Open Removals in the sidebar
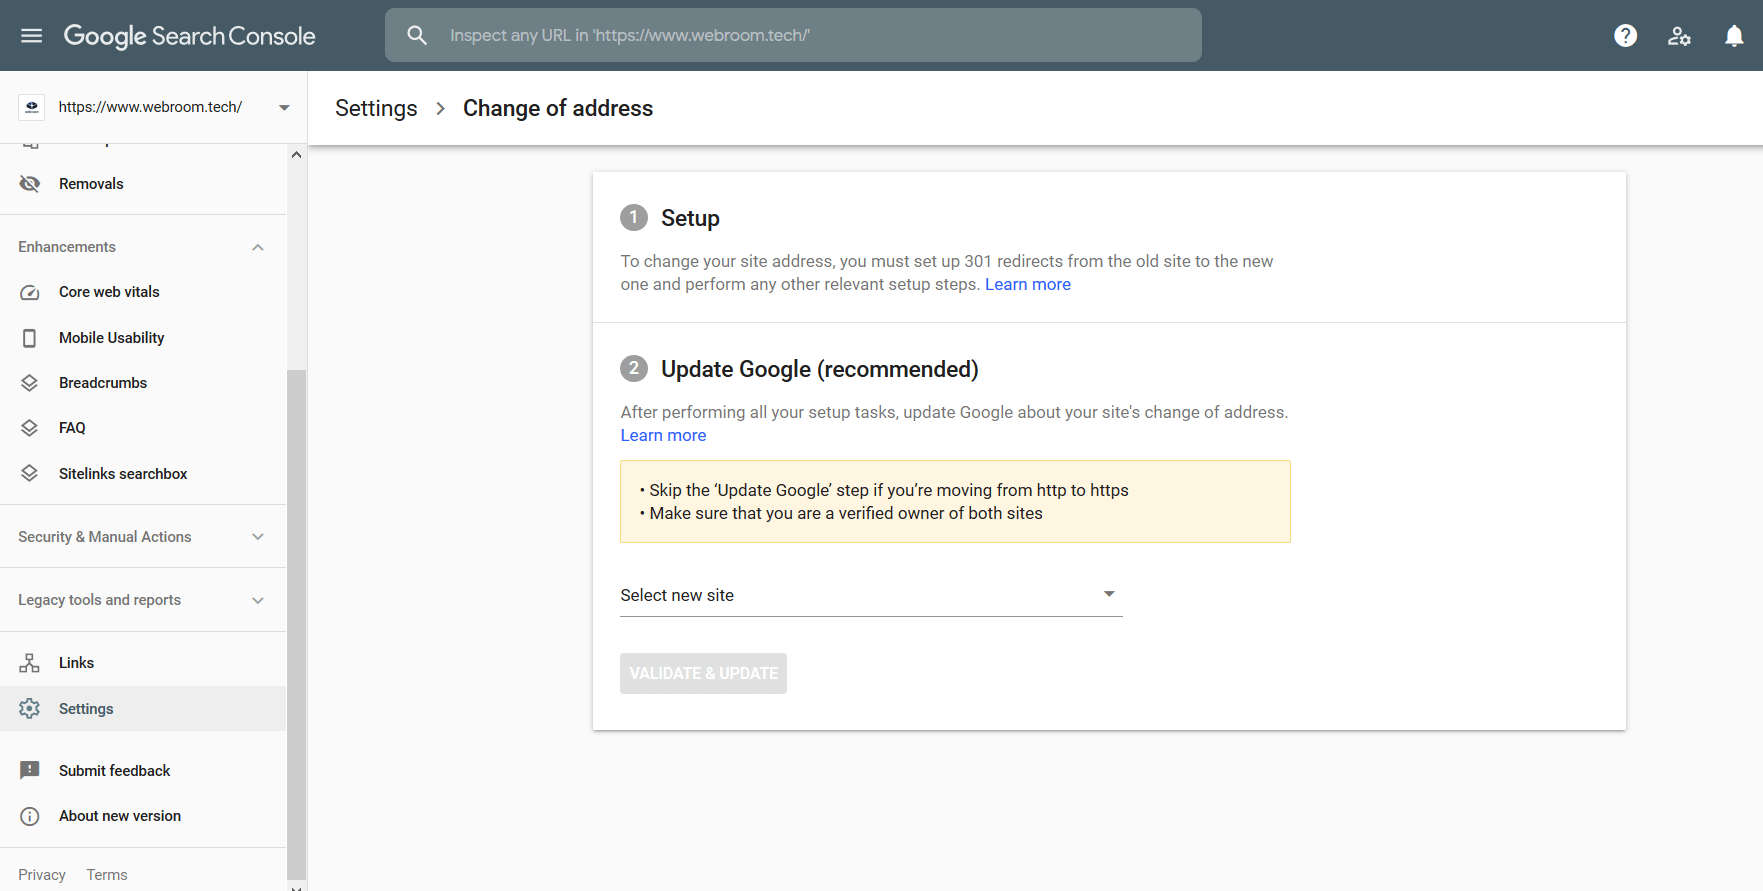 coord(91,184)
